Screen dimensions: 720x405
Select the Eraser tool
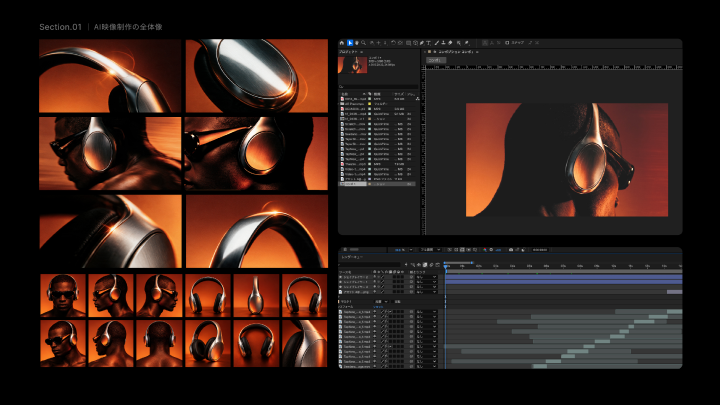point(450,43)
